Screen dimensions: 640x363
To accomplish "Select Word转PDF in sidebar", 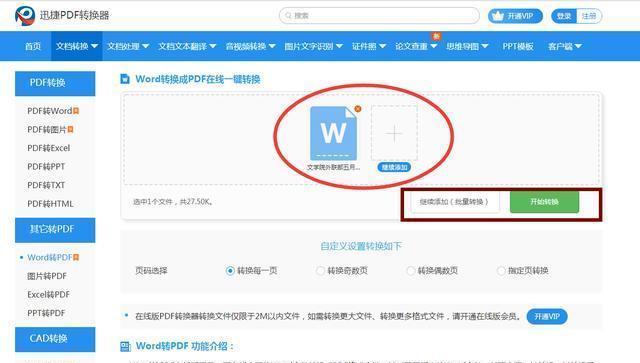I will 49,257.
